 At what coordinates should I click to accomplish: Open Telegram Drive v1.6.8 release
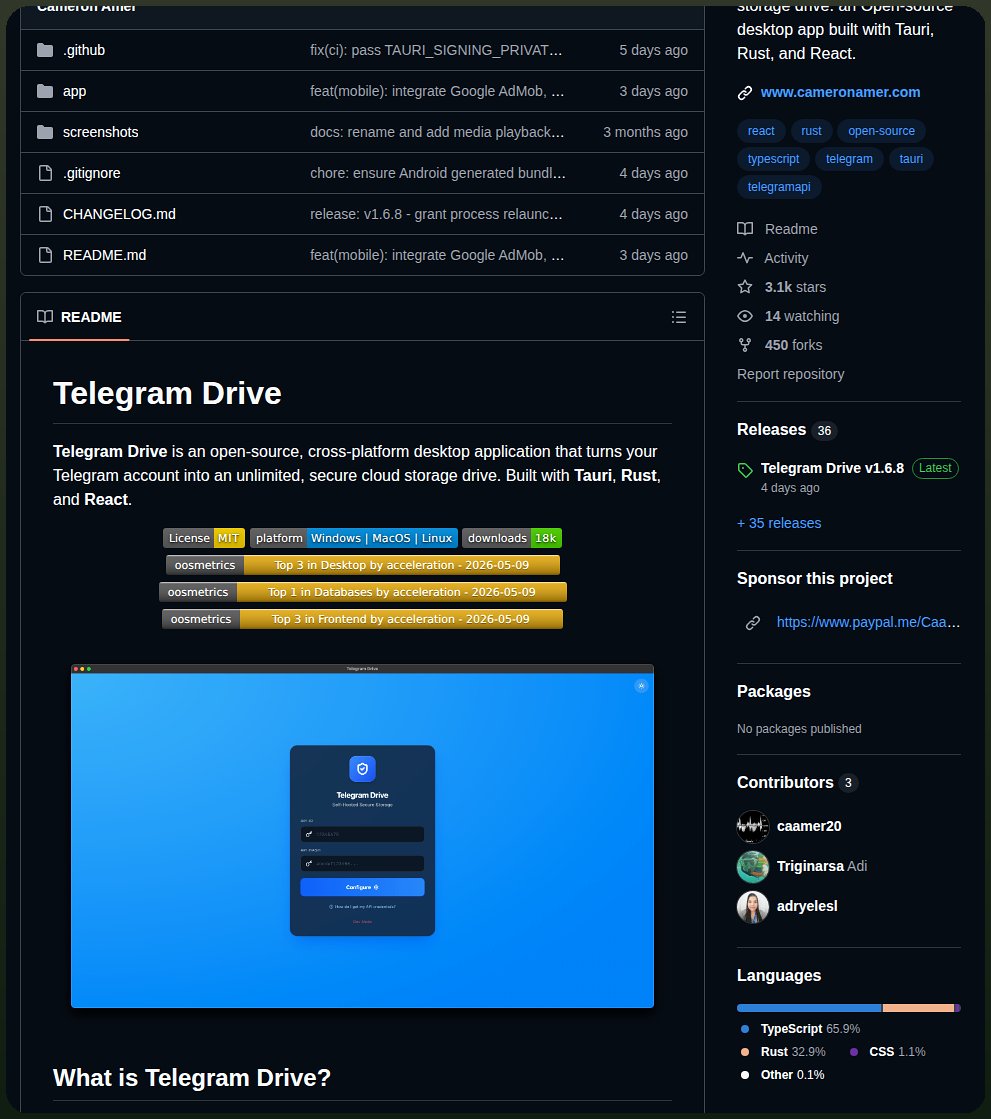pos(832,468)
